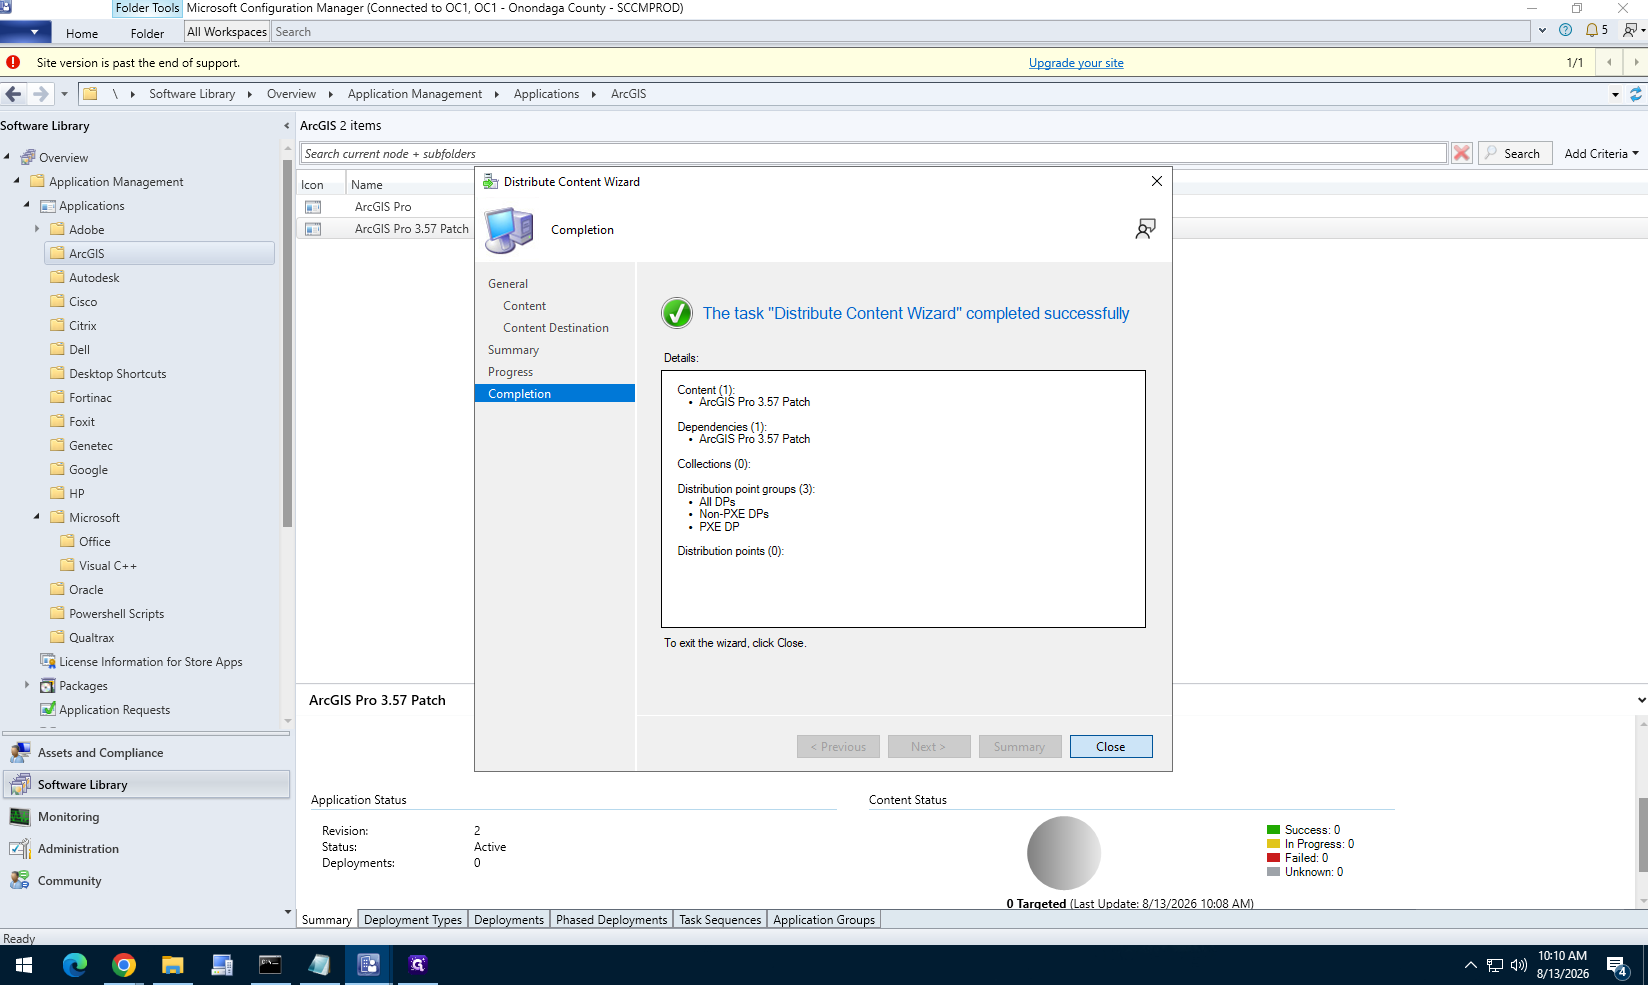Collapse the Software Library navigation pane

[x=287, y=126]
